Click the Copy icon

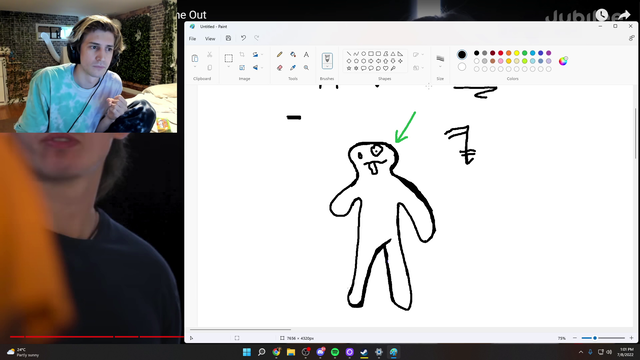209,68
